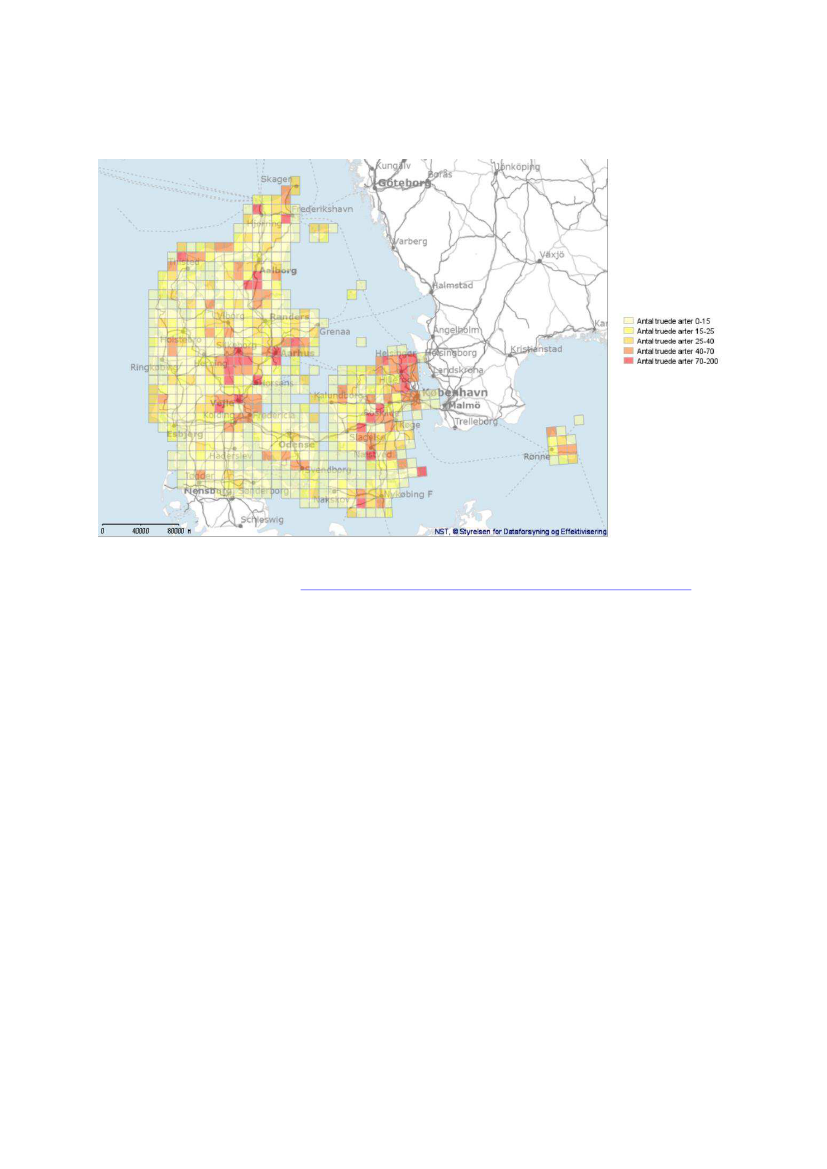Click the Randers city label

tap(289, 317)
